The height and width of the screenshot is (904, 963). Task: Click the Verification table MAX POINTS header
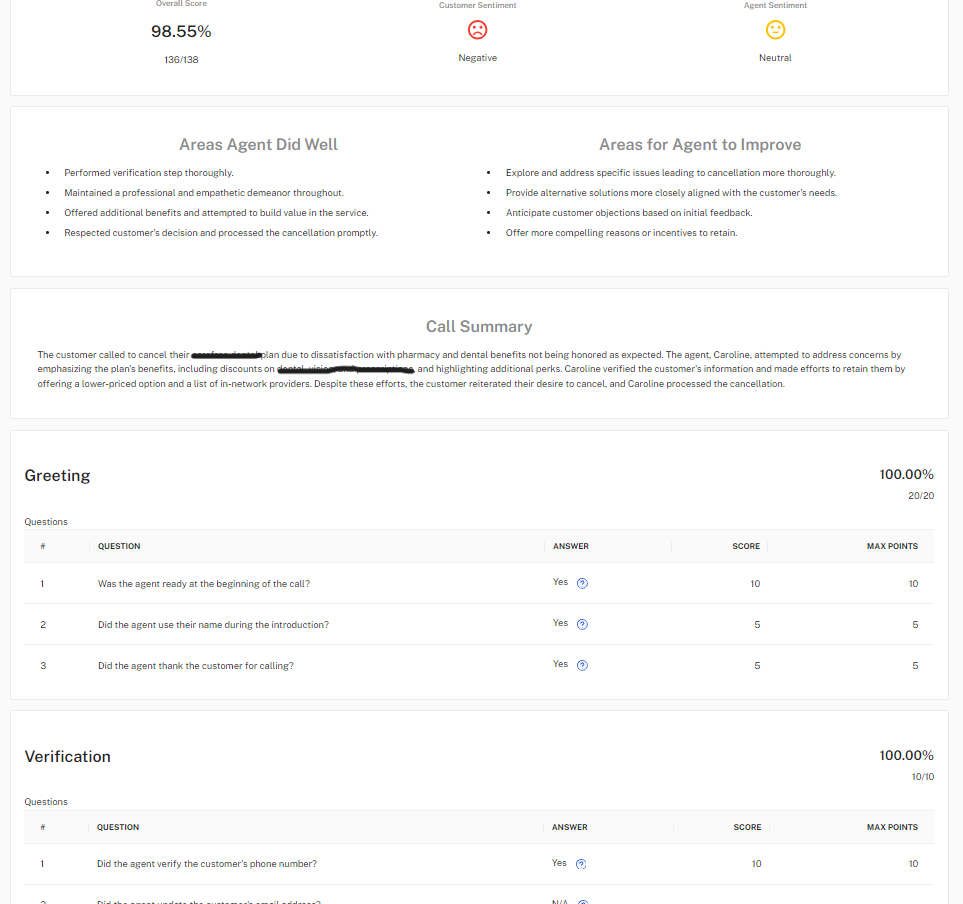(x=892, y=827)
